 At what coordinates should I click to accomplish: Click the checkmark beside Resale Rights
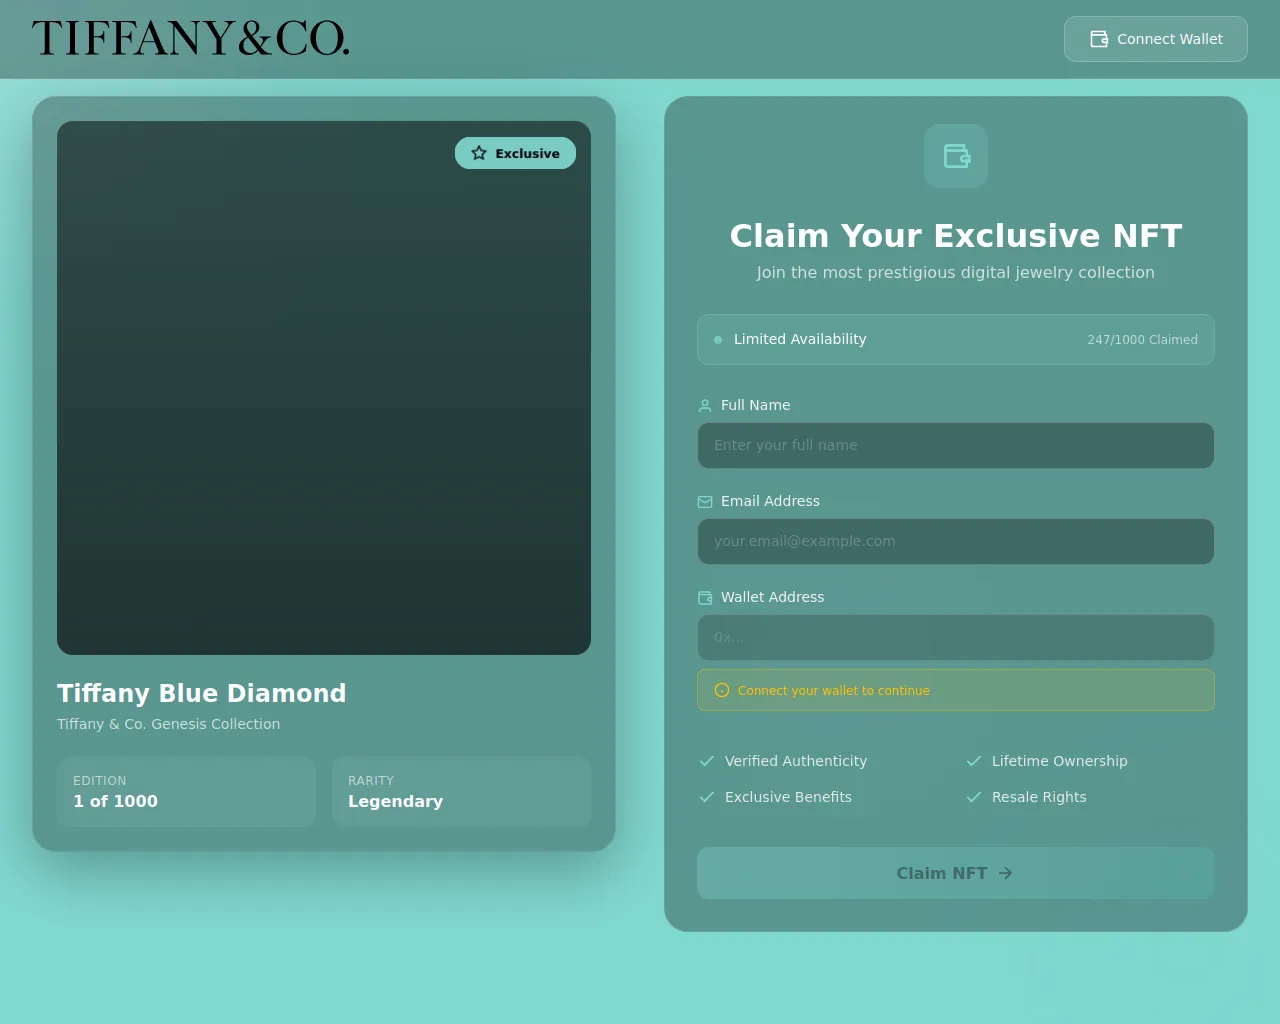pos(974,797)
